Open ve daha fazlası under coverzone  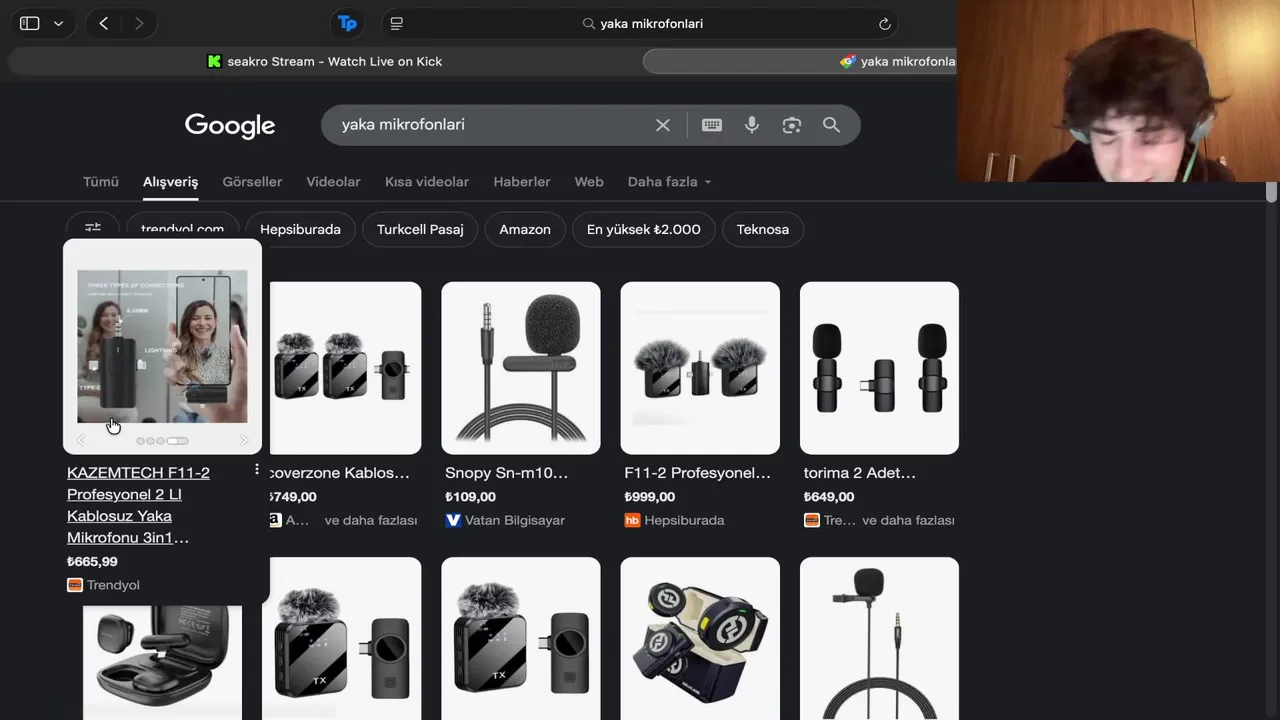(371, 520)
